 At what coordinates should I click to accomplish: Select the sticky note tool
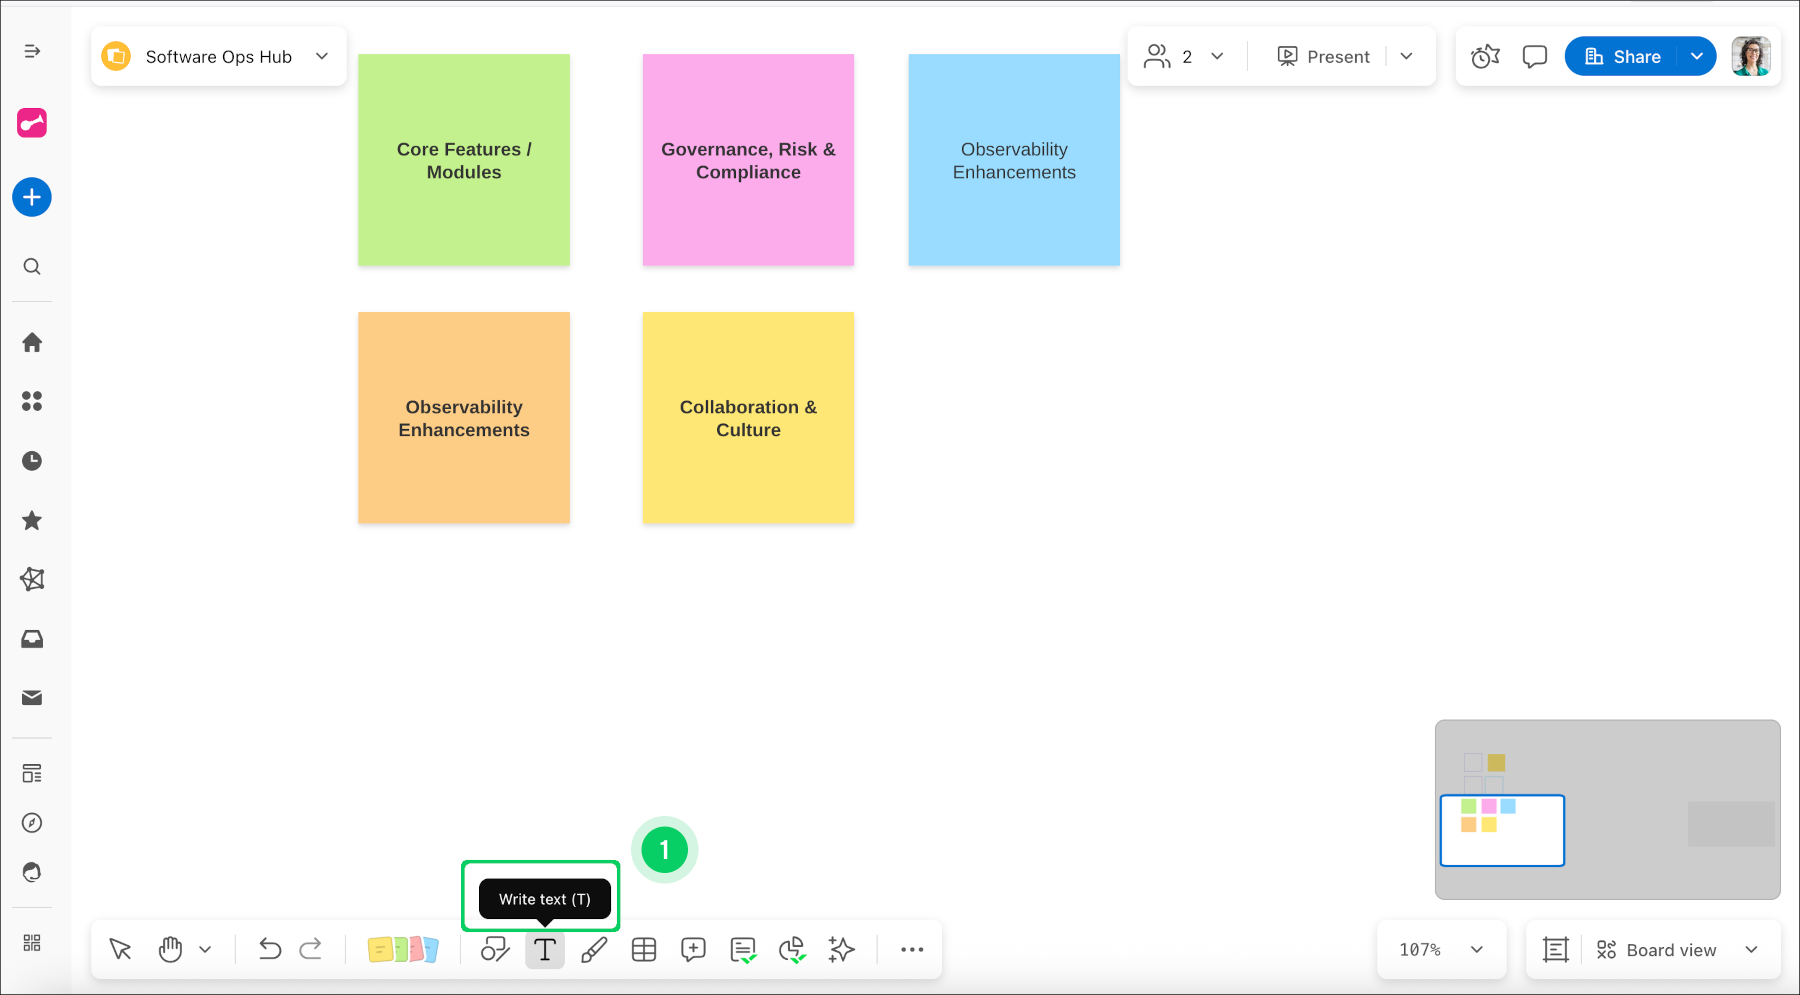click(x=403, y=950)
